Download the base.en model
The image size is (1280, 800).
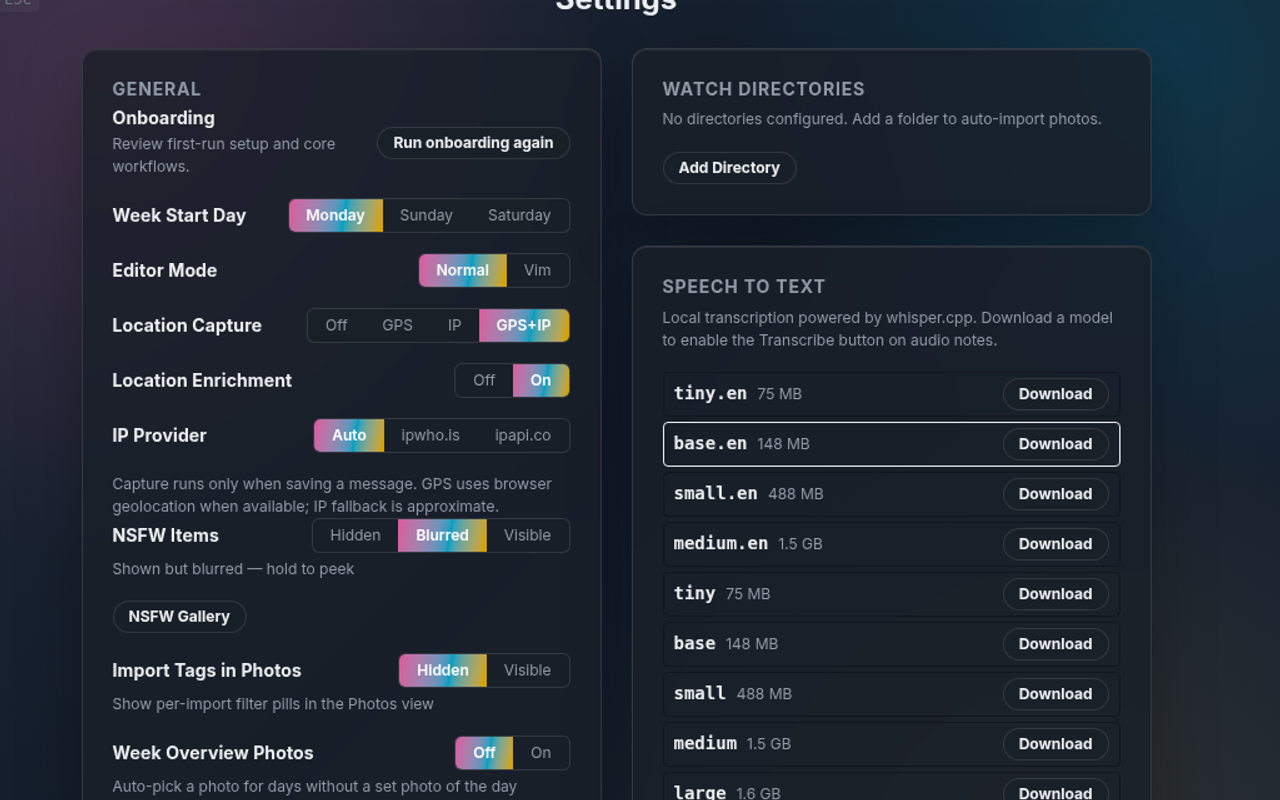click(x=1055, y=444)
